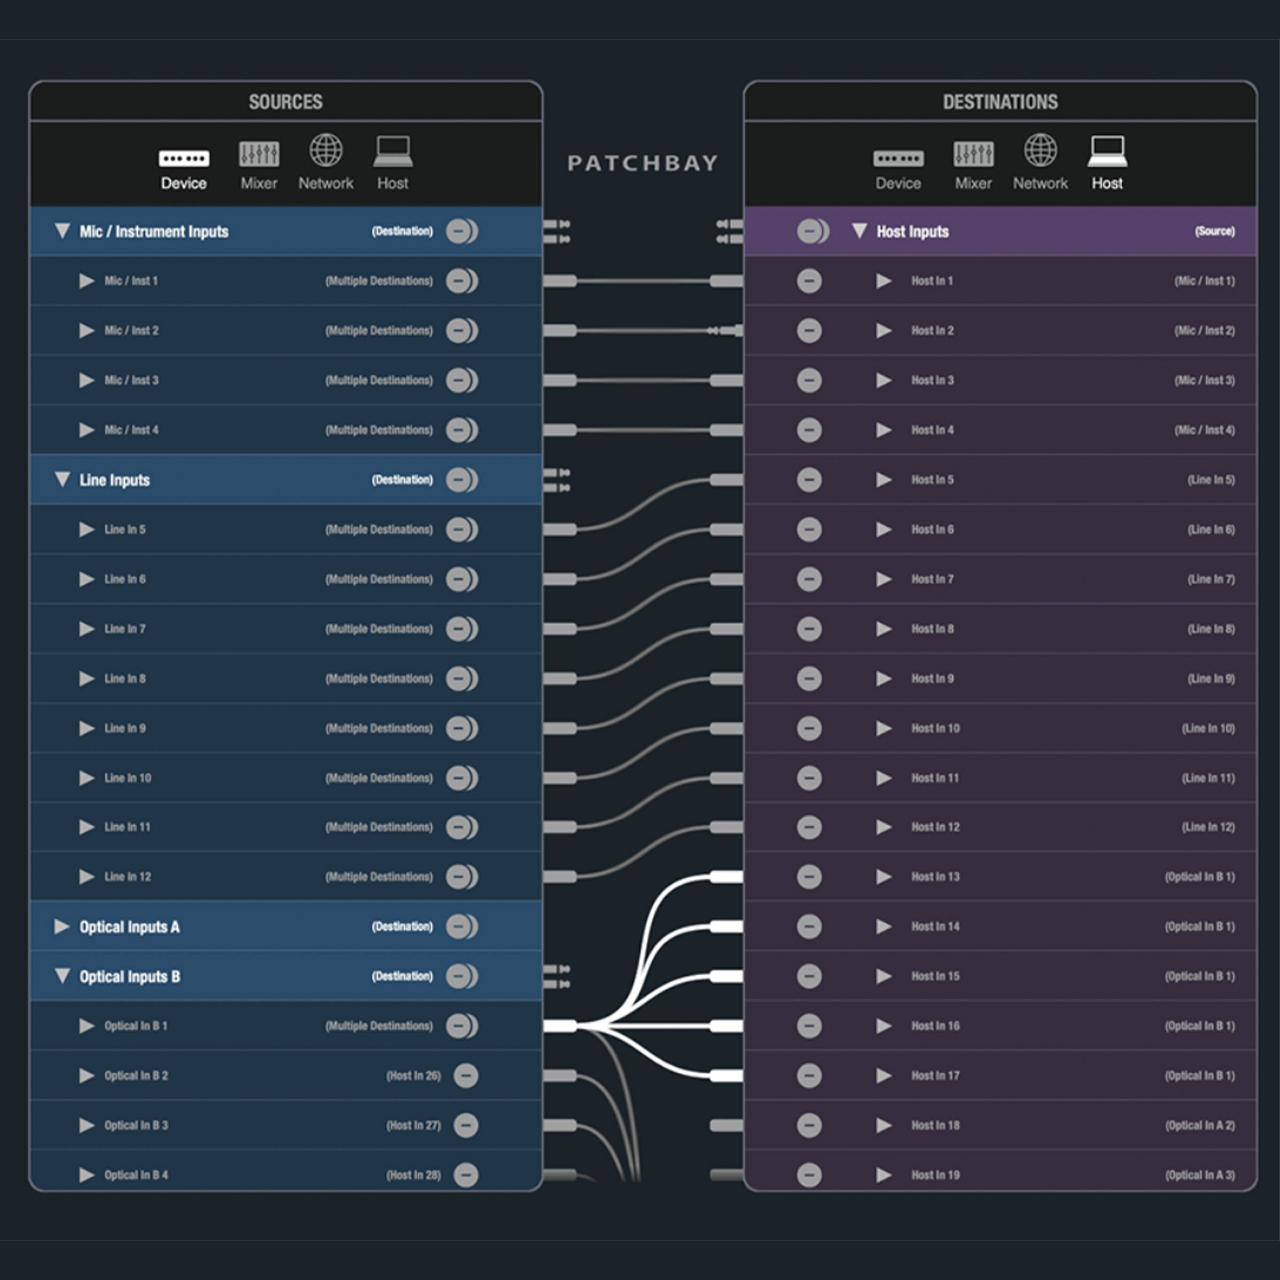Select the Mixer icon in Sources panel

(259, 154)
